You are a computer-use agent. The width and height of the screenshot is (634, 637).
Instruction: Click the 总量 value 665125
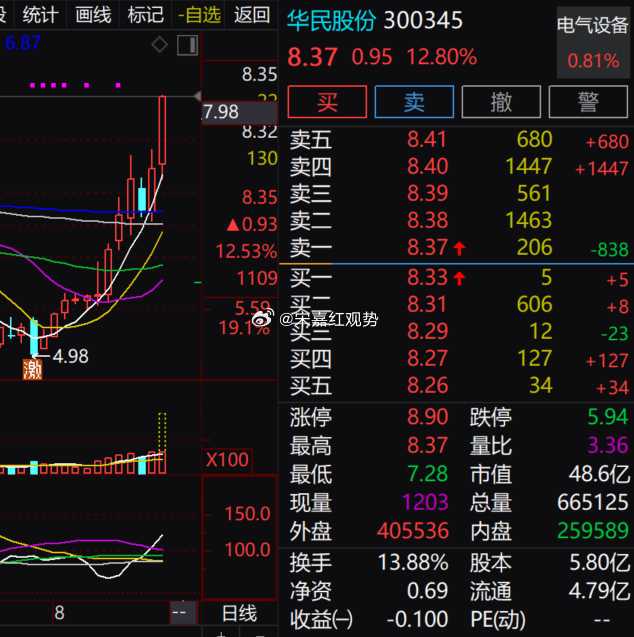pos(593,502)
